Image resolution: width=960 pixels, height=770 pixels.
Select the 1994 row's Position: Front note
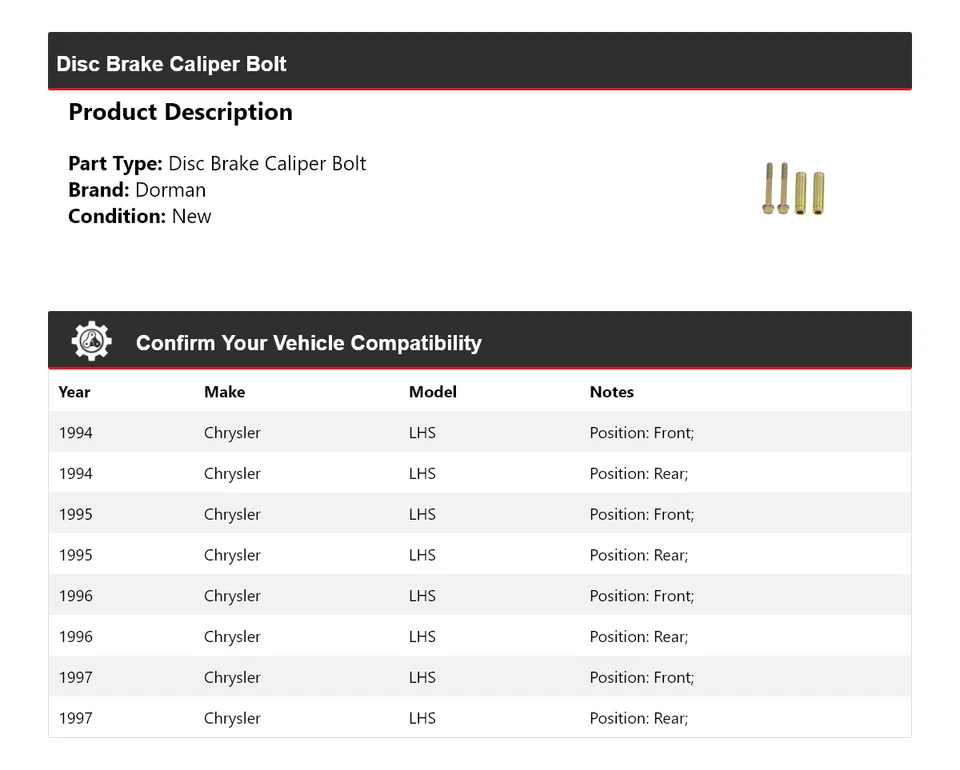641,433
